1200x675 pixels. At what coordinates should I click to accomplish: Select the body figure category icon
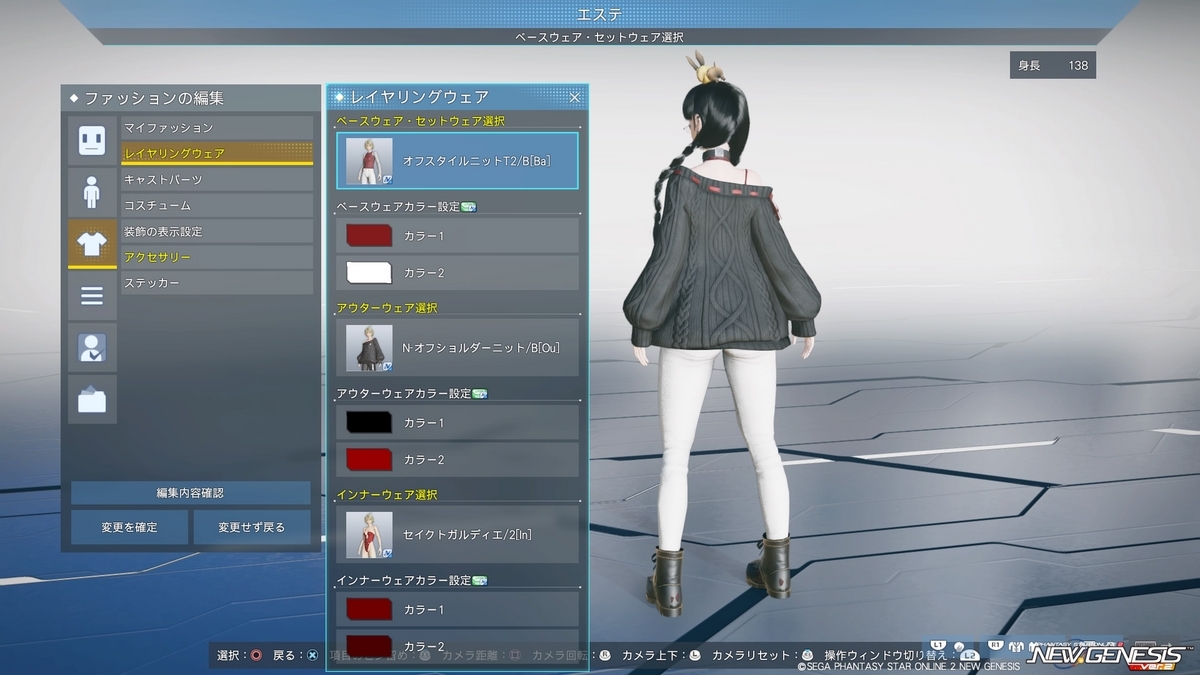(92, 192)
